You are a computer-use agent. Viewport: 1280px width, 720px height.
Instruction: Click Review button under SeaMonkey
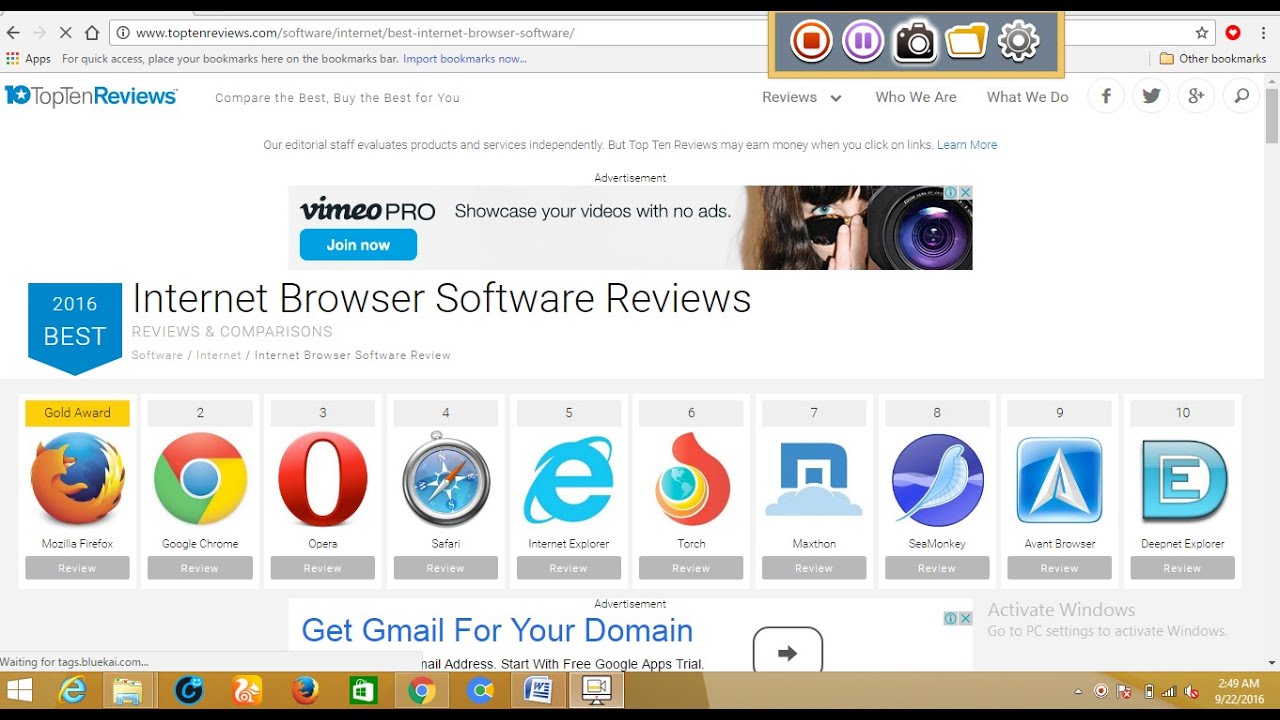coord(937,568)
